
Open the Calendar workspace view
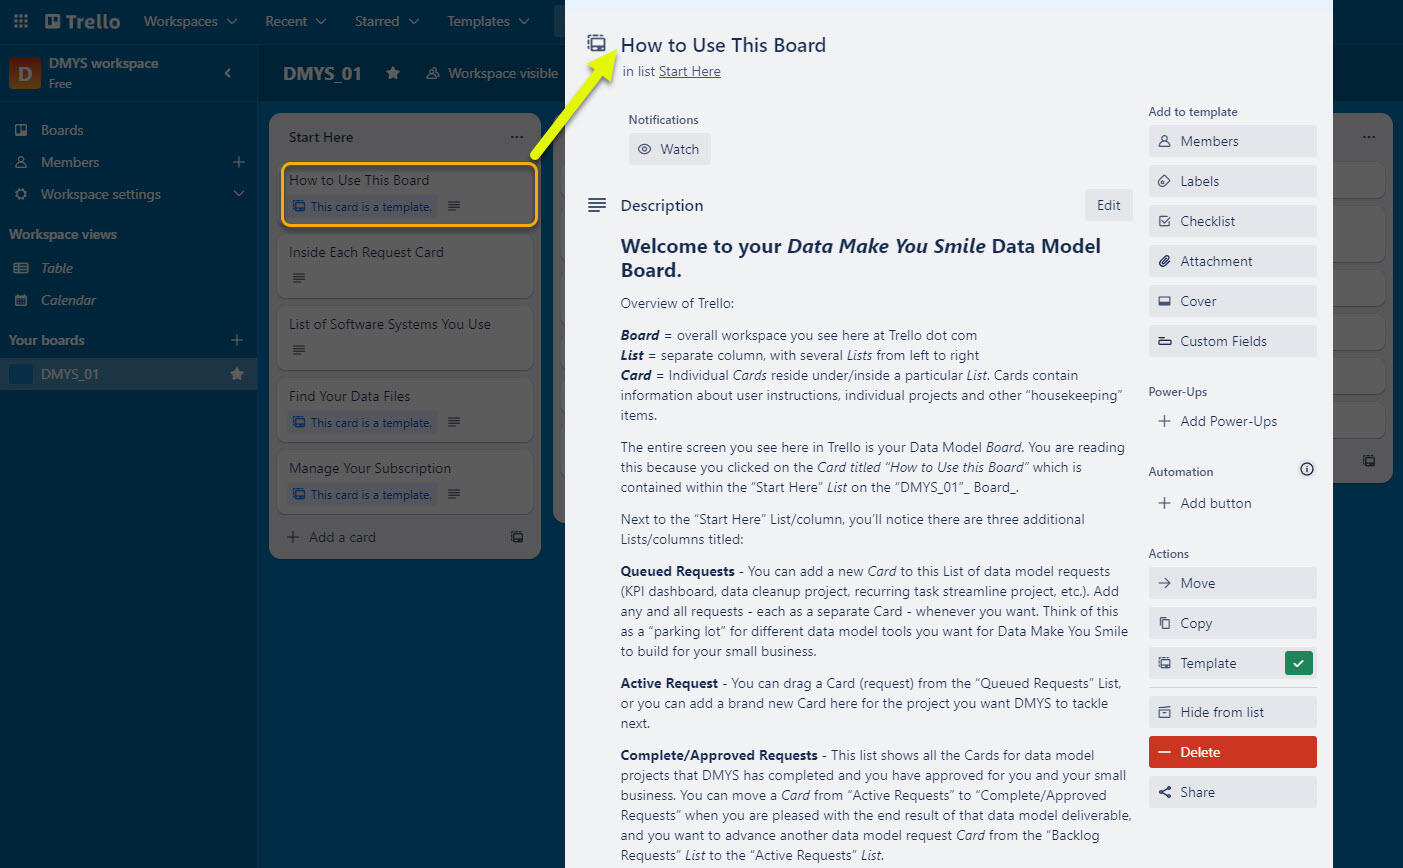tap(68, 300)
